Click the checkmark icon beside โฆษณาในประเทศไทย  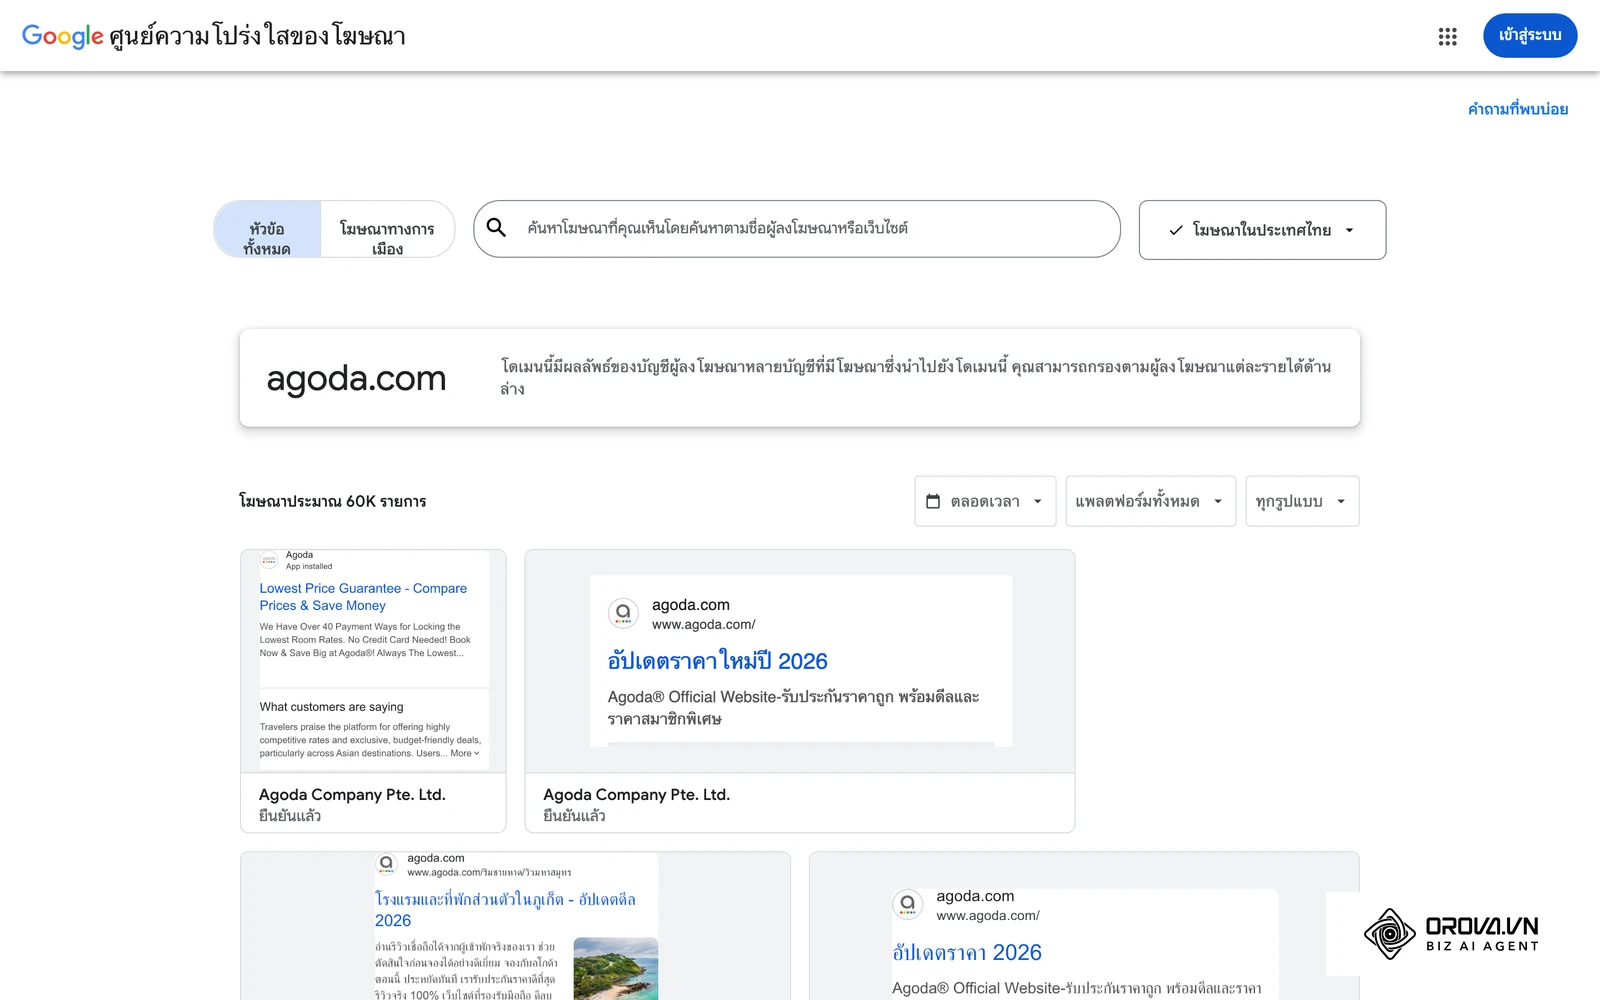[x=1176, y=230]
